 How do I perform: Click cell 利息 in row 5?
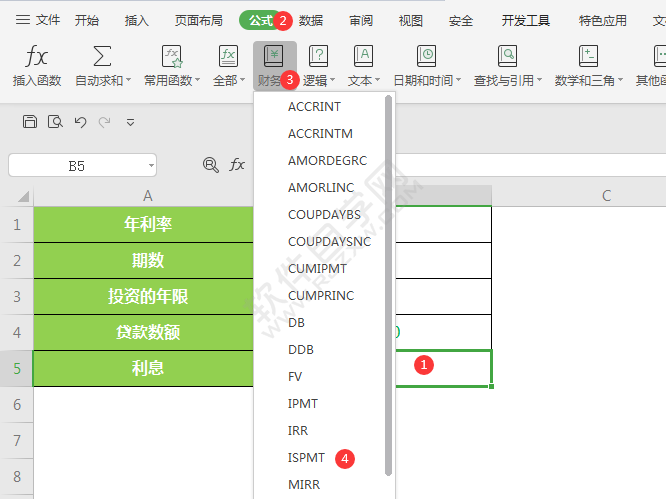pos(144,368)
